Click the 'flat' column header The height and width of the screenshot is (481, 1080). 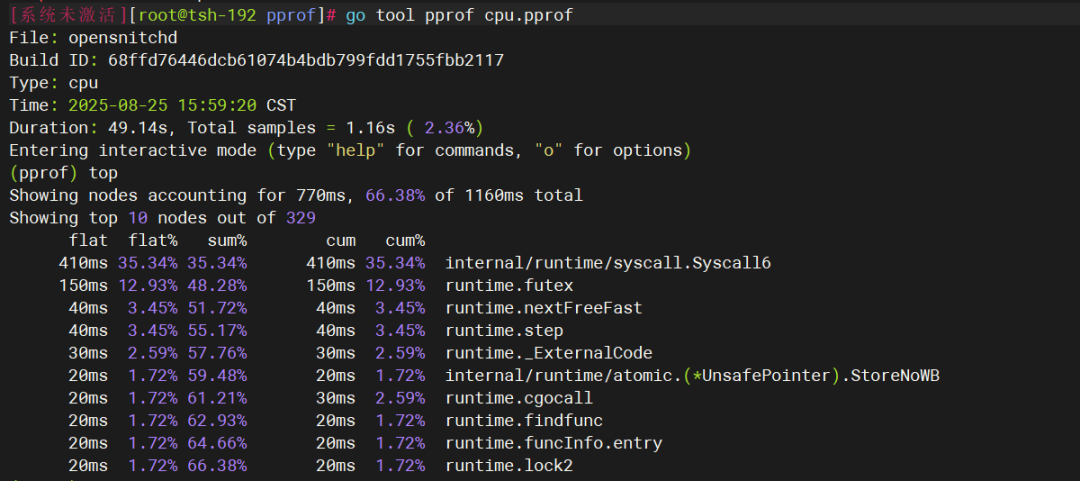(88, 240)
